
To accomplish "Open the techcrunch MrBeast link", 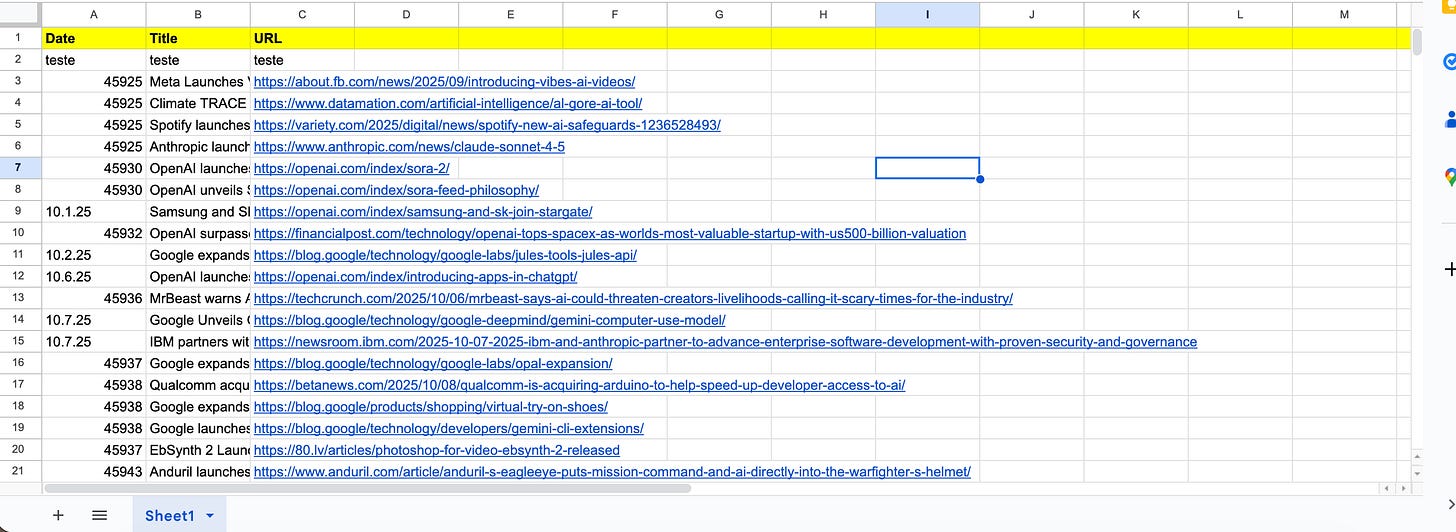I will coord(633,298).
